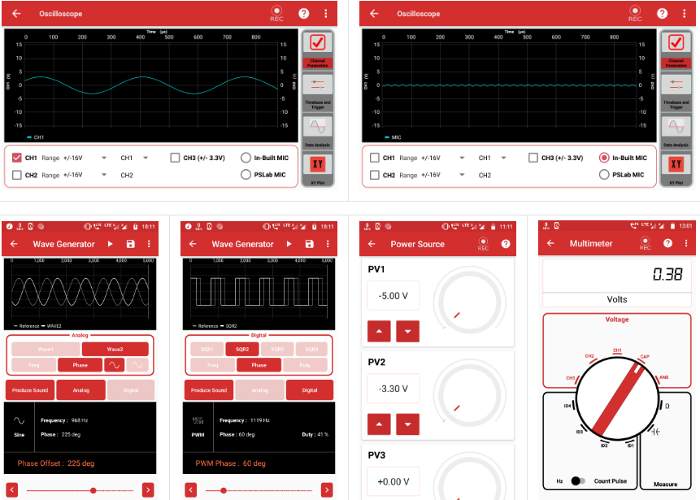Viewport: 700px width, 500px height.
Task: Open CH2 range dropdown in right Oscilloscope
Action: click(462, 175)
